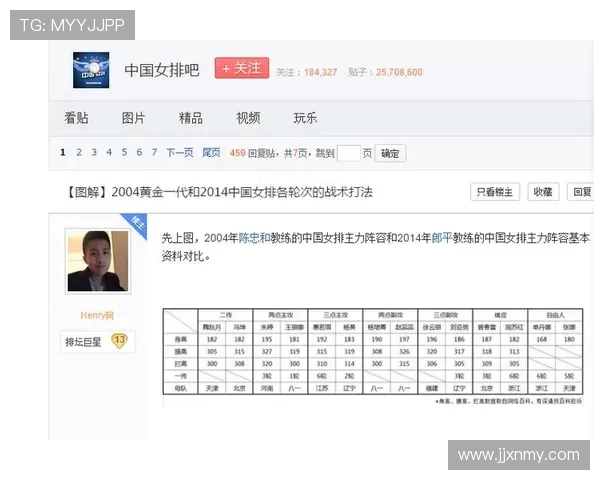The width and height of the screenshot is (600, 480).
Task: Click the thread title 2004黄金一代和2014中国女排
Action: click(x=220, y=192)
